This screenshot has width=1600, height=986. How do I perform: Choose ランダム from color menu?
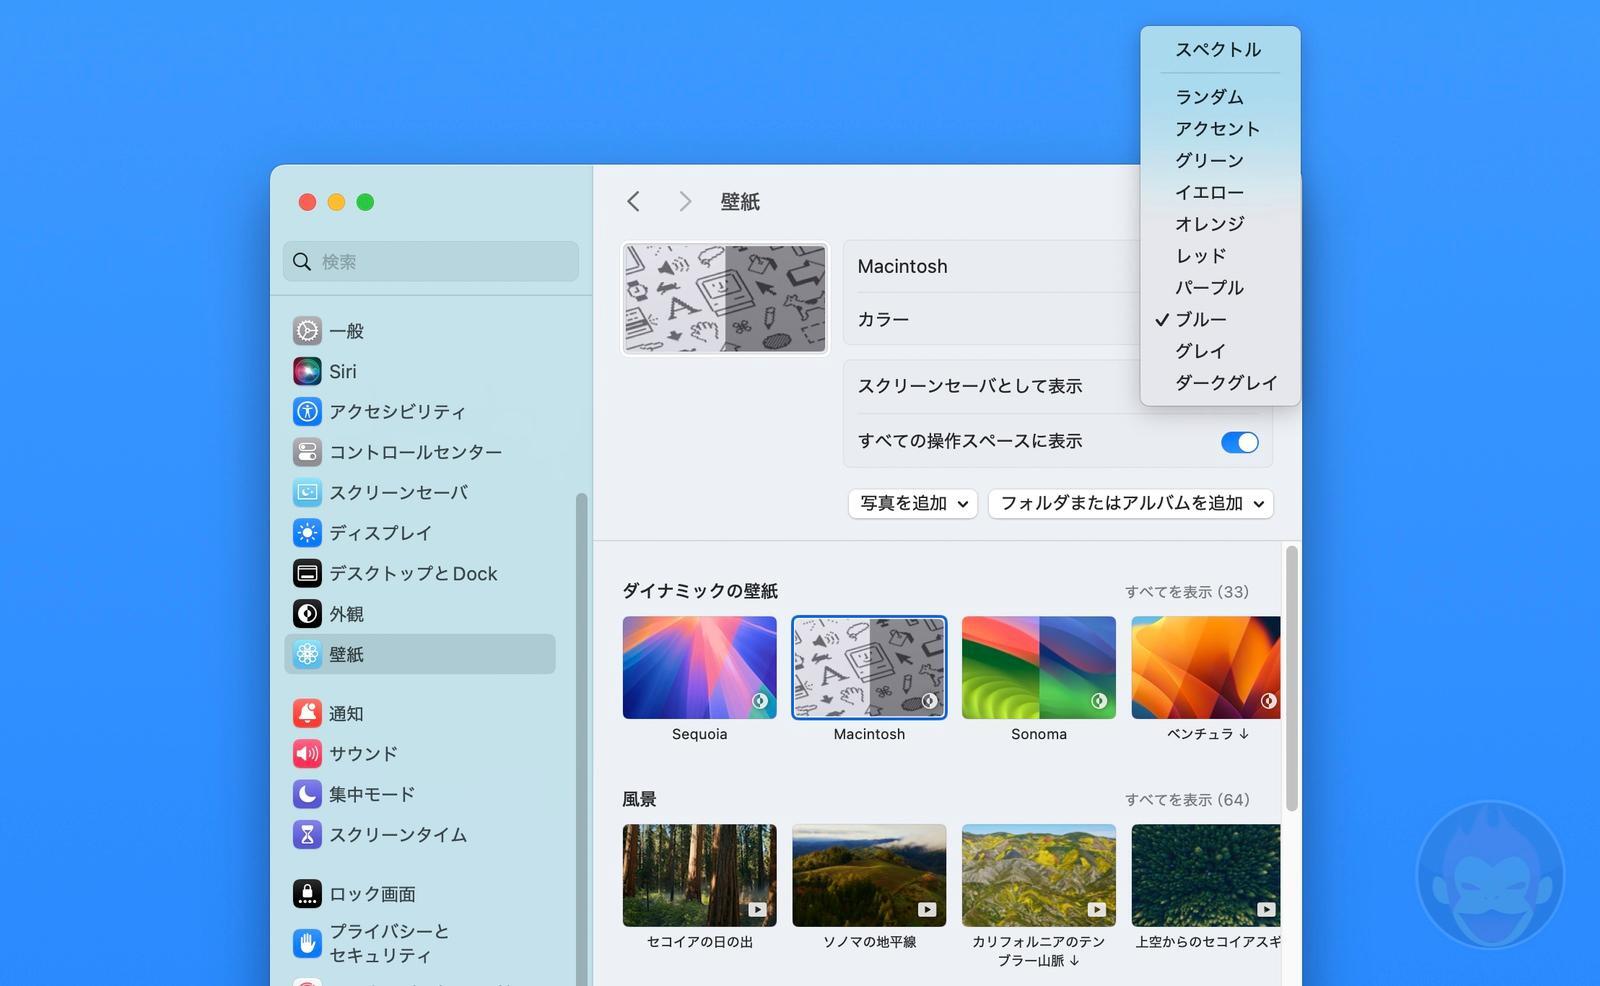click(1220, 97)
